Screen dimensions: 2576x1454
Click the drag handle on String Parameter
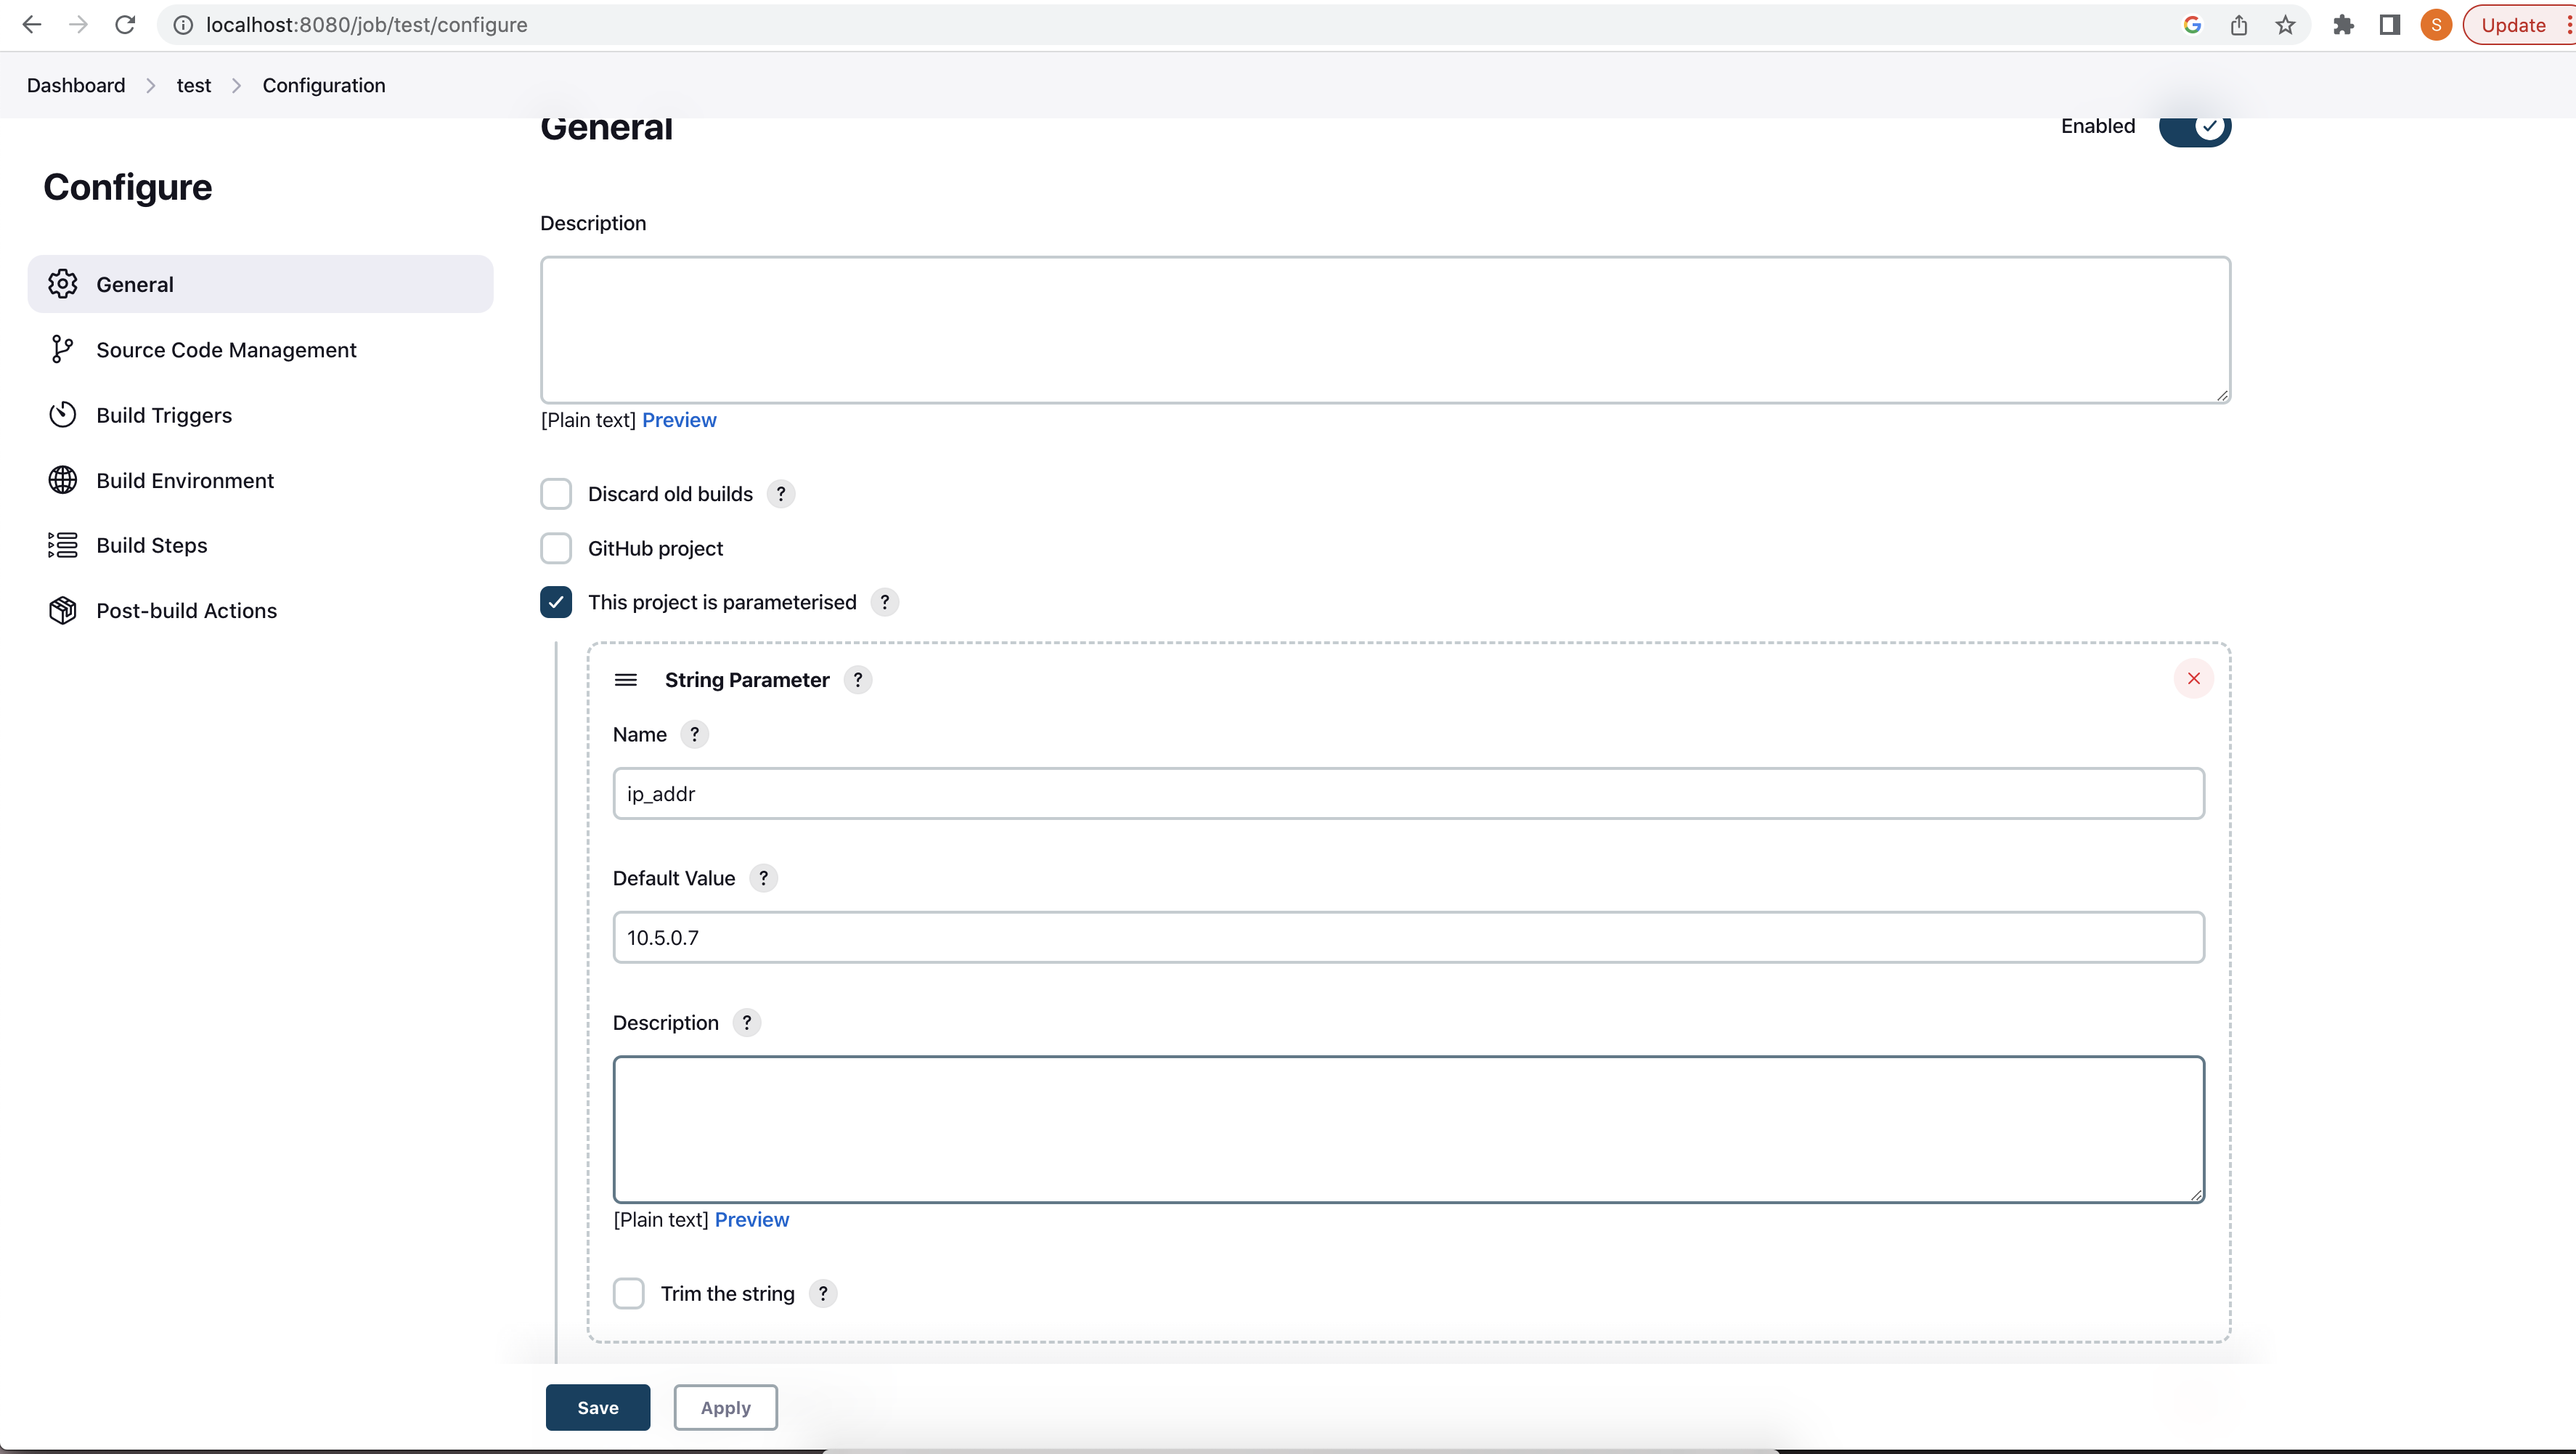[626, 679]
